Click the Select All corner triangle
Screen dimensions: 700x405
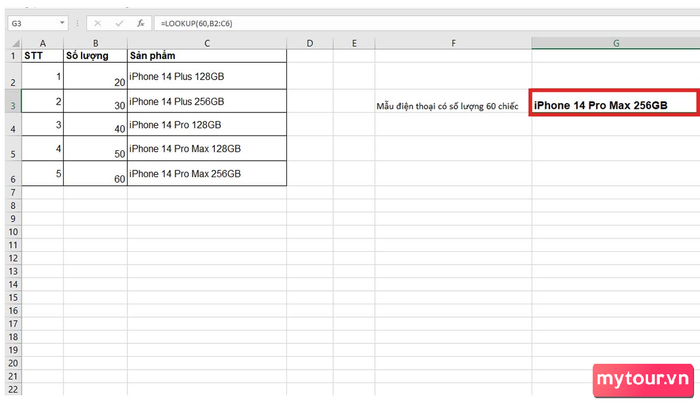point(14,43)
